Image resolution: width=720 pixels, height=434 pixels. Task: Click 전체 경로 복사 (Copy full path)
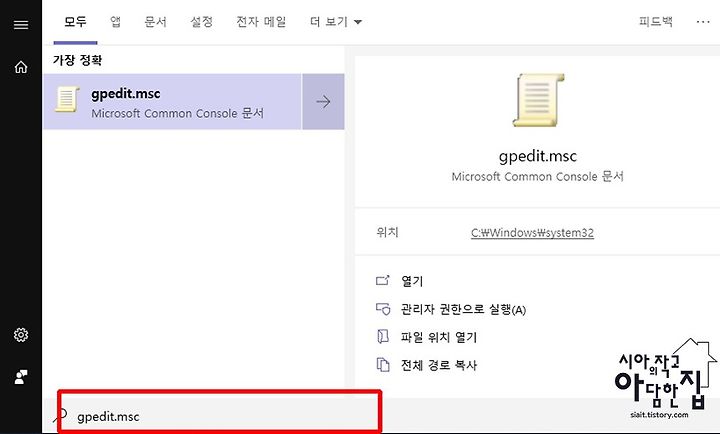click(439, 365)
